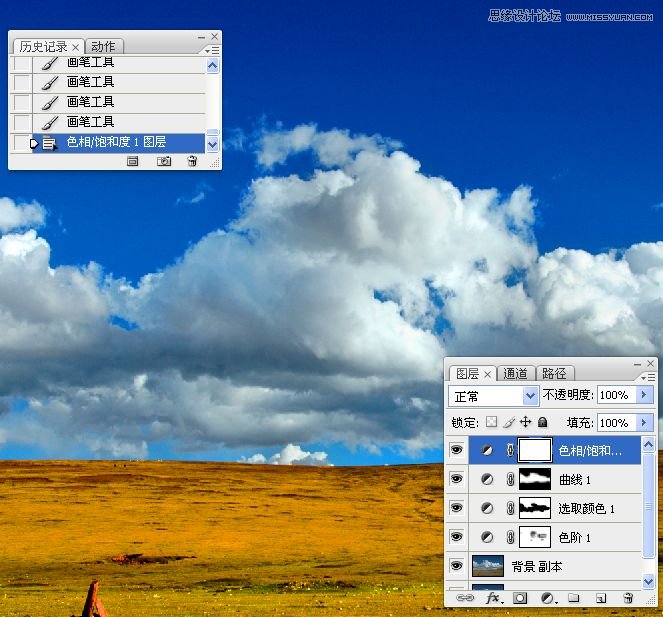
Task: Open 填充 slider arrow
Action: coord(644,423)
